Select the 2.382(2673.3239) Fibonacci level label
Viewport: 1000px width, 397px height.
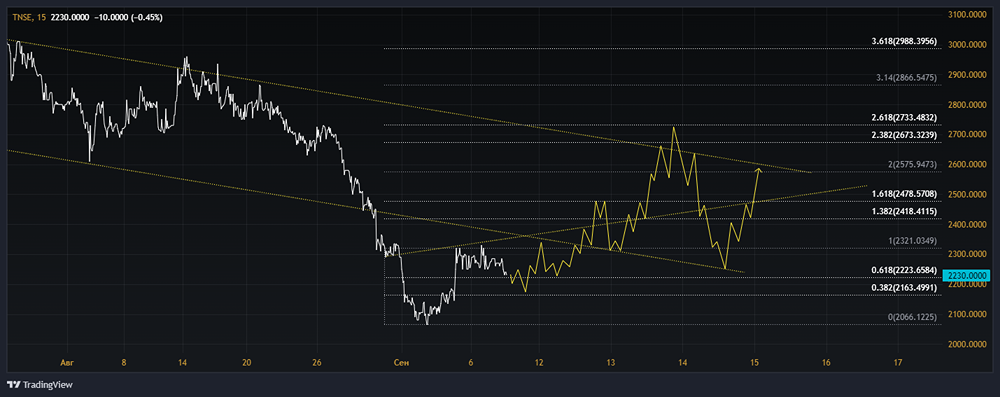(x=904, y=135)
